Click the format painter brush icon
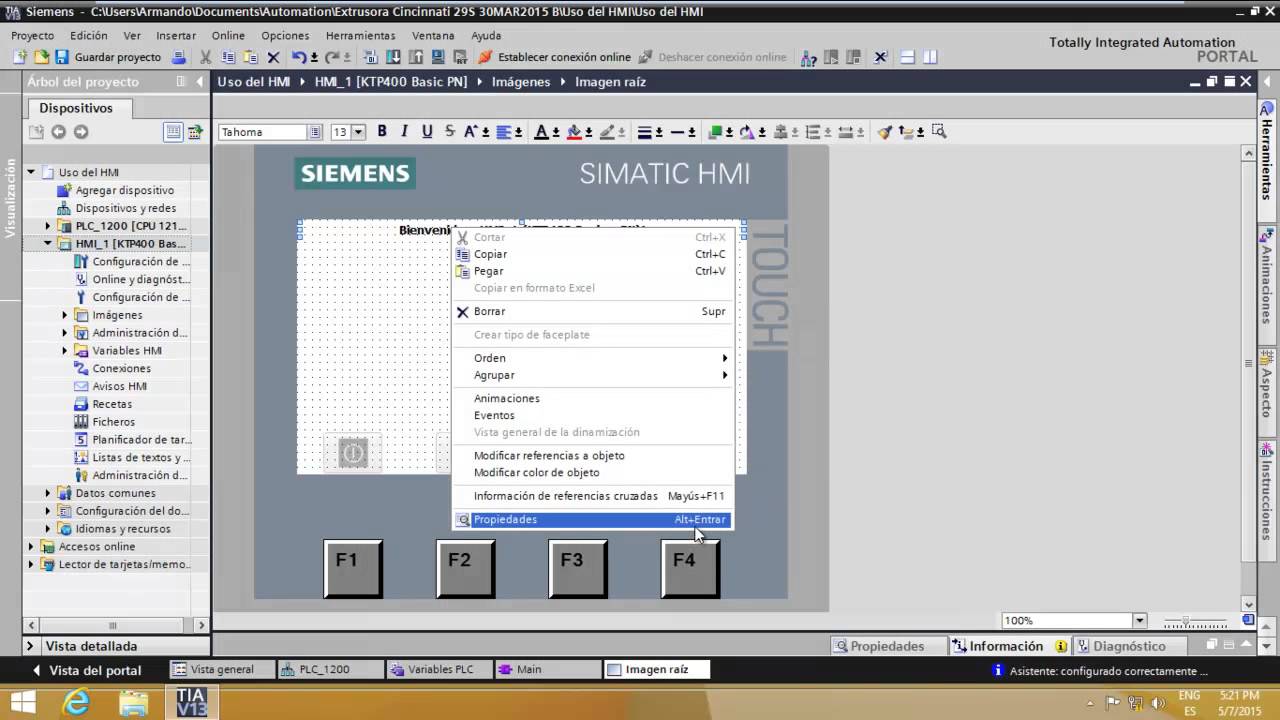This screenshot has height=720, width=1280. pyautogui.click(x=884, y=131)
